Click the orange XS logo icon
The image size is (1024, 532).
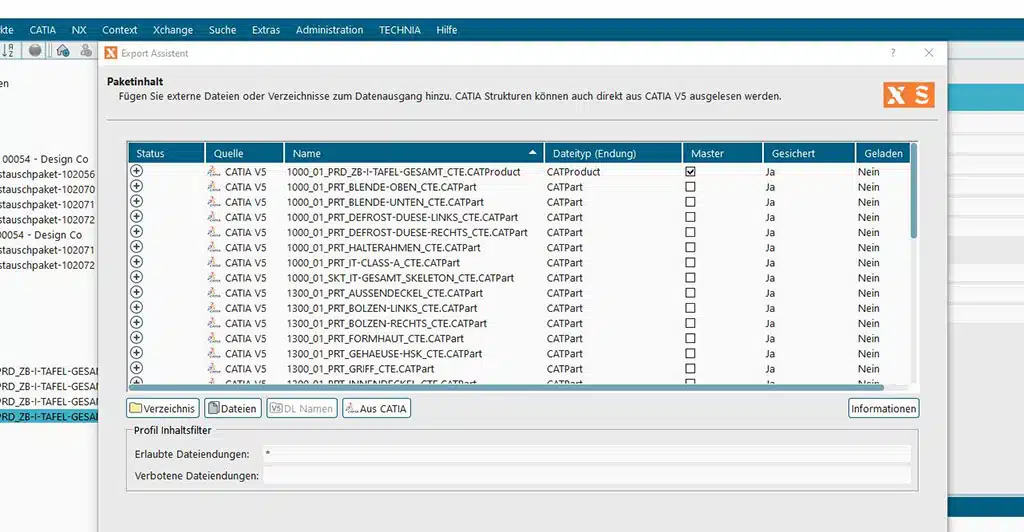click(908, 95)
